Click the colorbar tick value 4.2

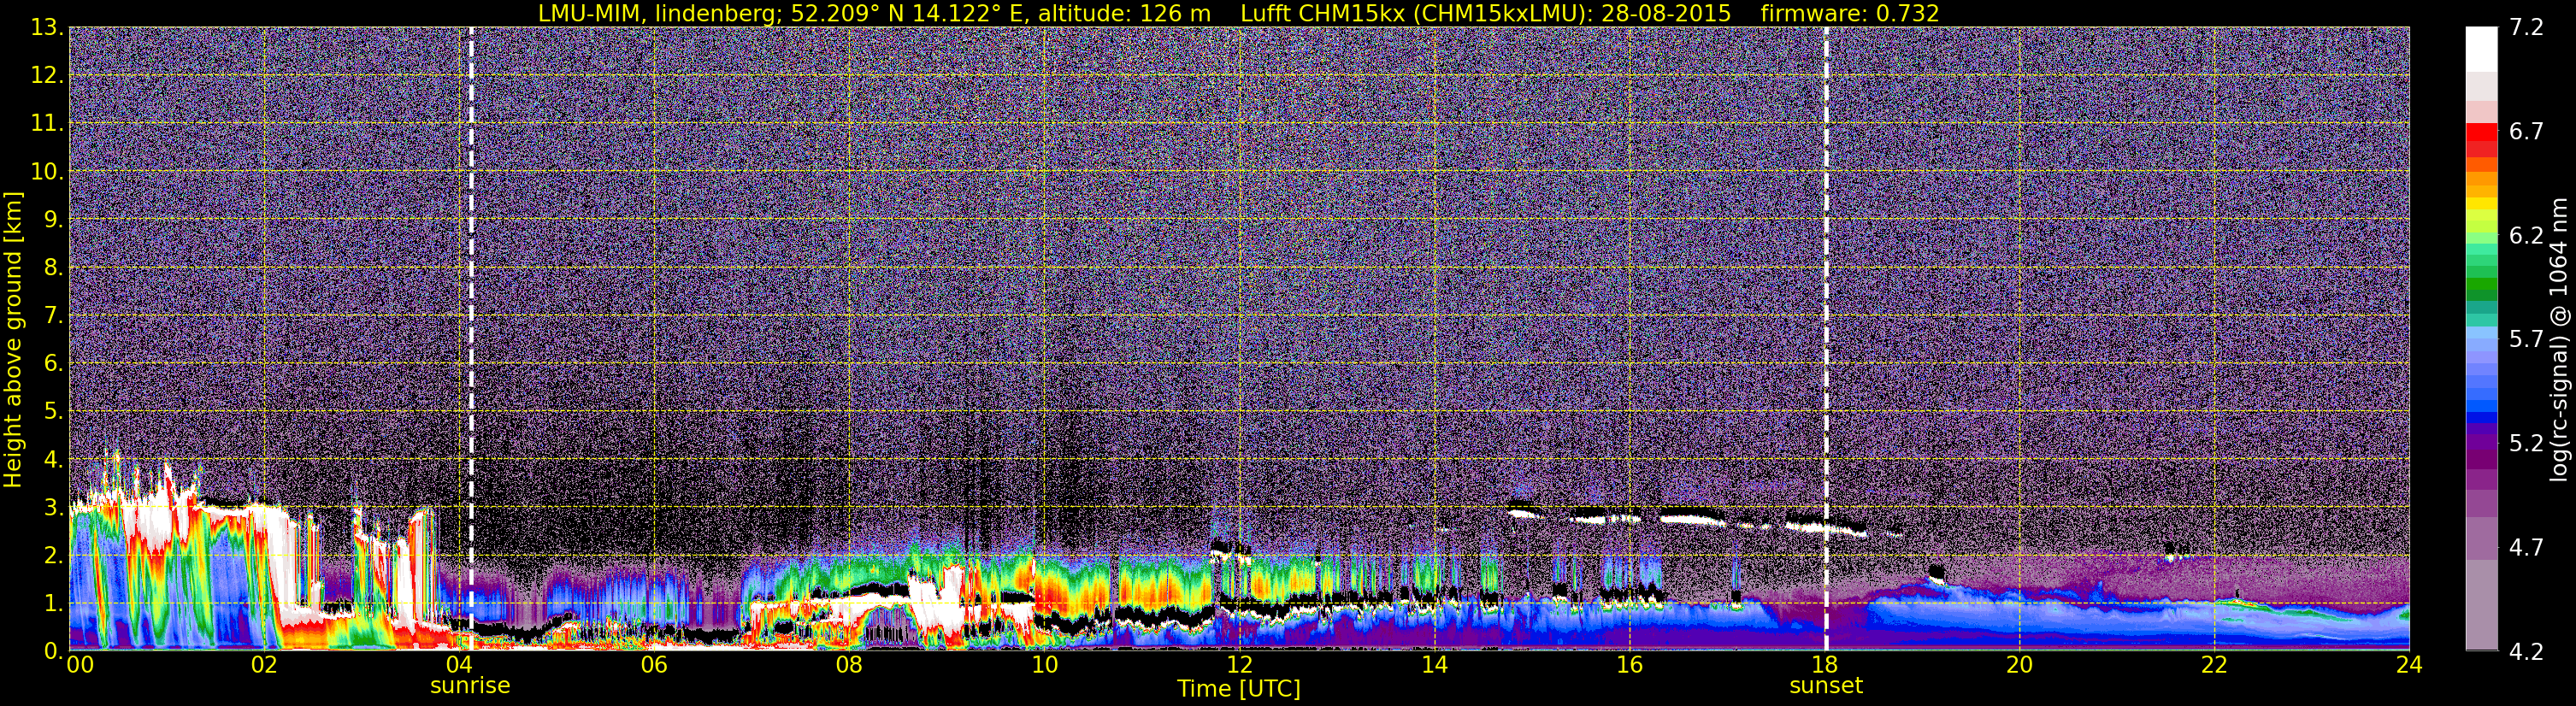coord(2526,651)
